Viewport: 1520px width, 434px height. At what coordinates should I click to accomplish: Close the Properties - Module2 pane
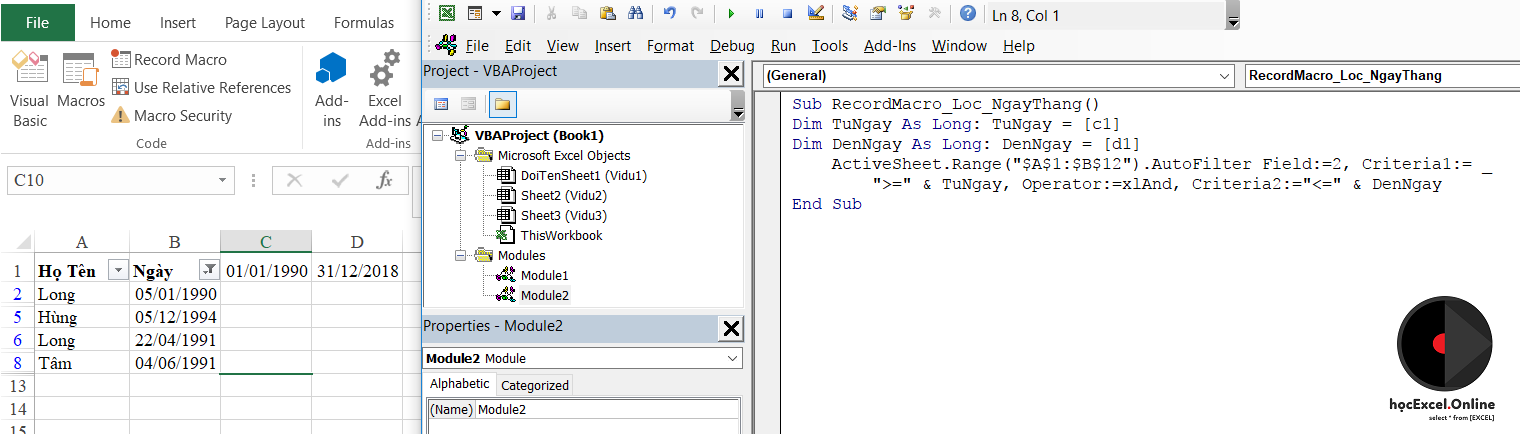click(x=732, y=328)
